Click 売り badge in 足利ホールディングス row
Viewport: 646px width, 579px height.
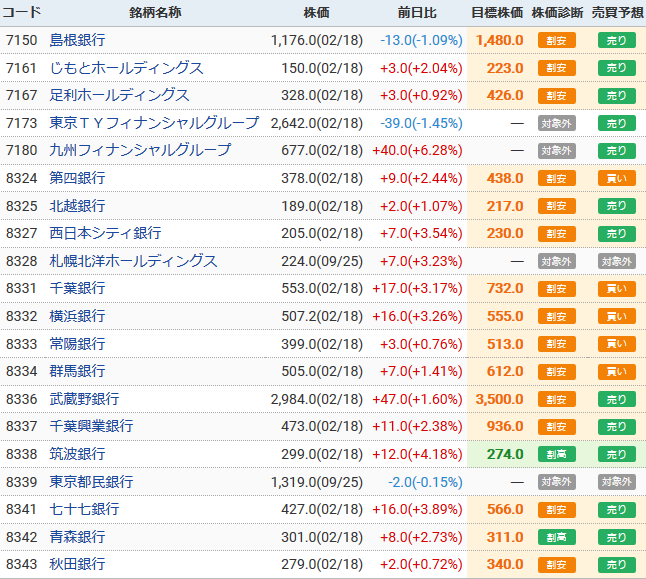coord(617,96)
